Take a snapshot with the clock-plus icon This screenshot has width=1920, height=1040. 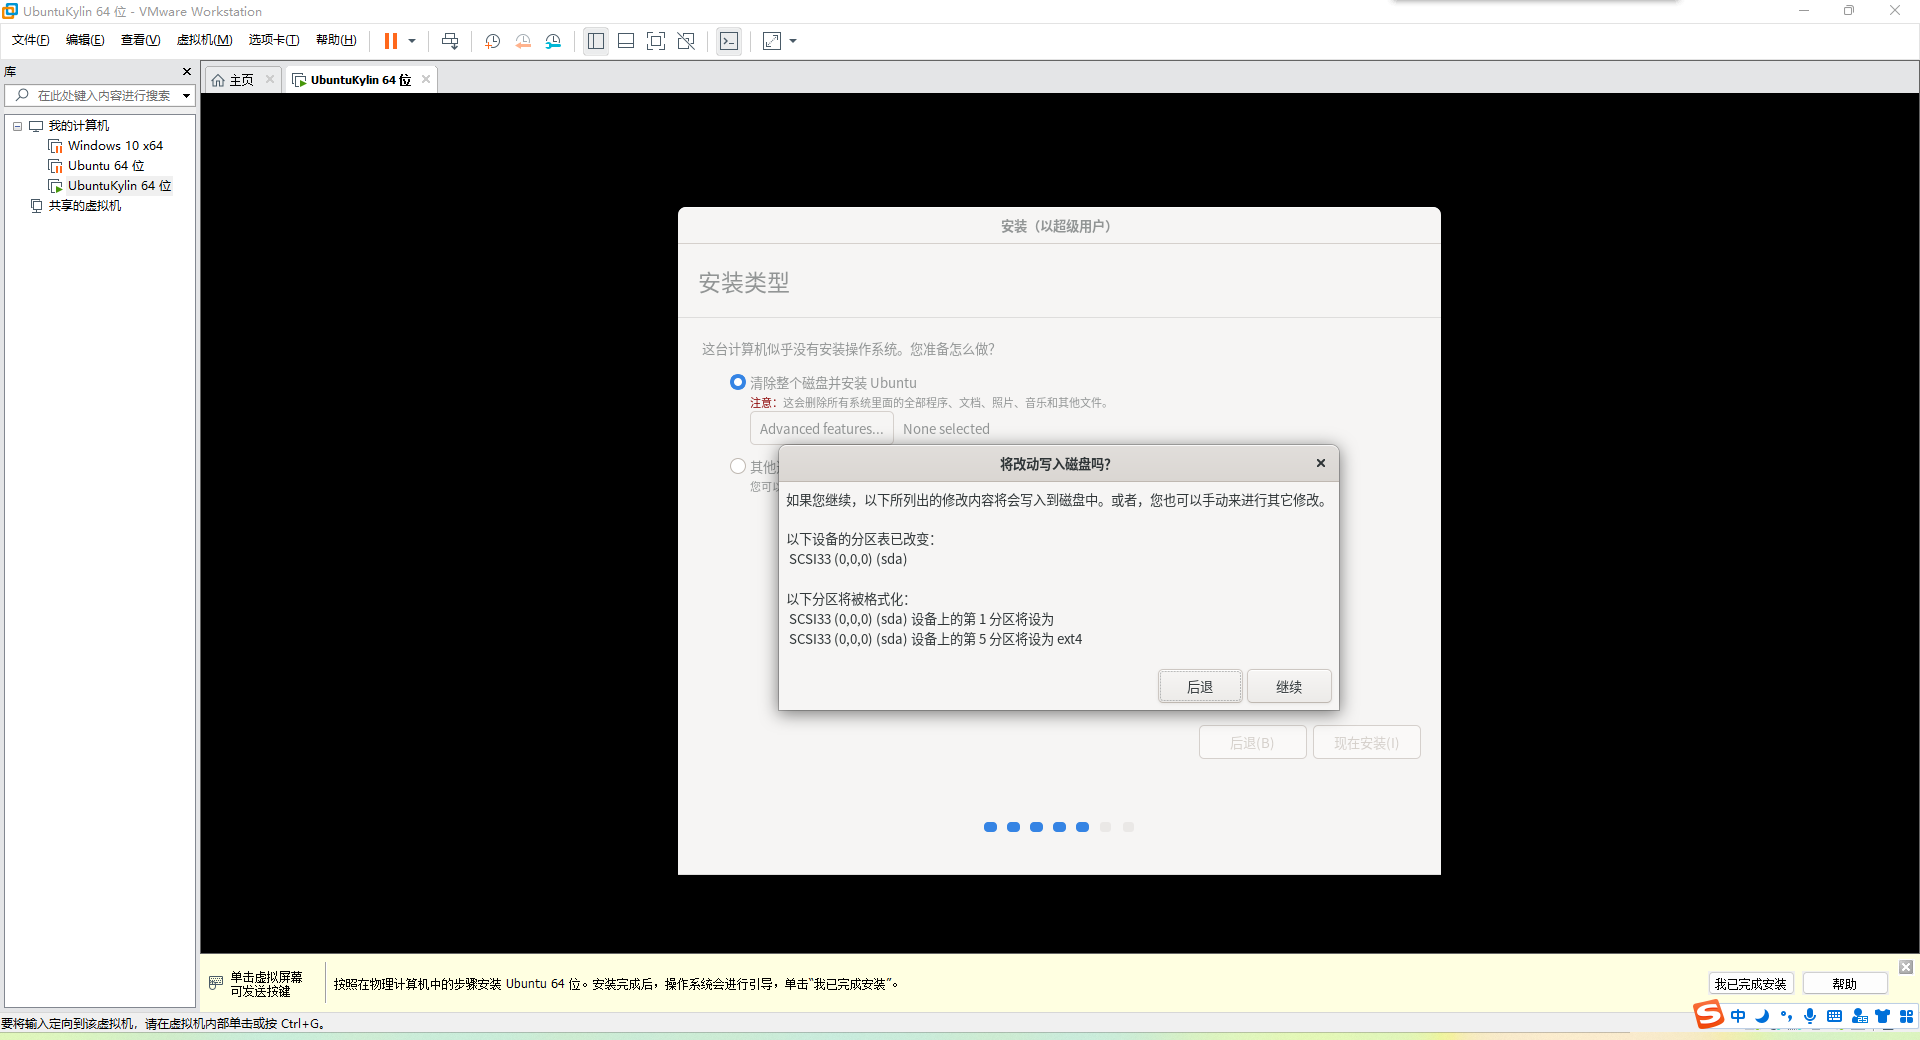point(492,41)
